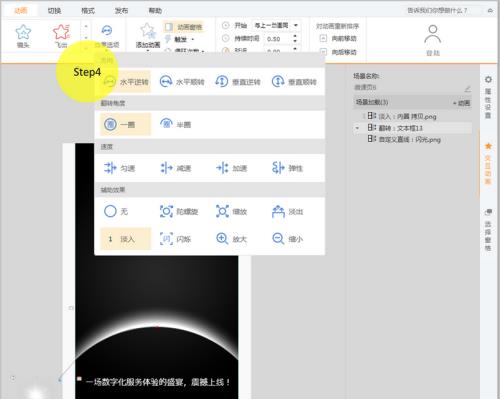Open the 格式 tab
The image size is (500, 399).
pyautogui.click(x=88, y=11)
